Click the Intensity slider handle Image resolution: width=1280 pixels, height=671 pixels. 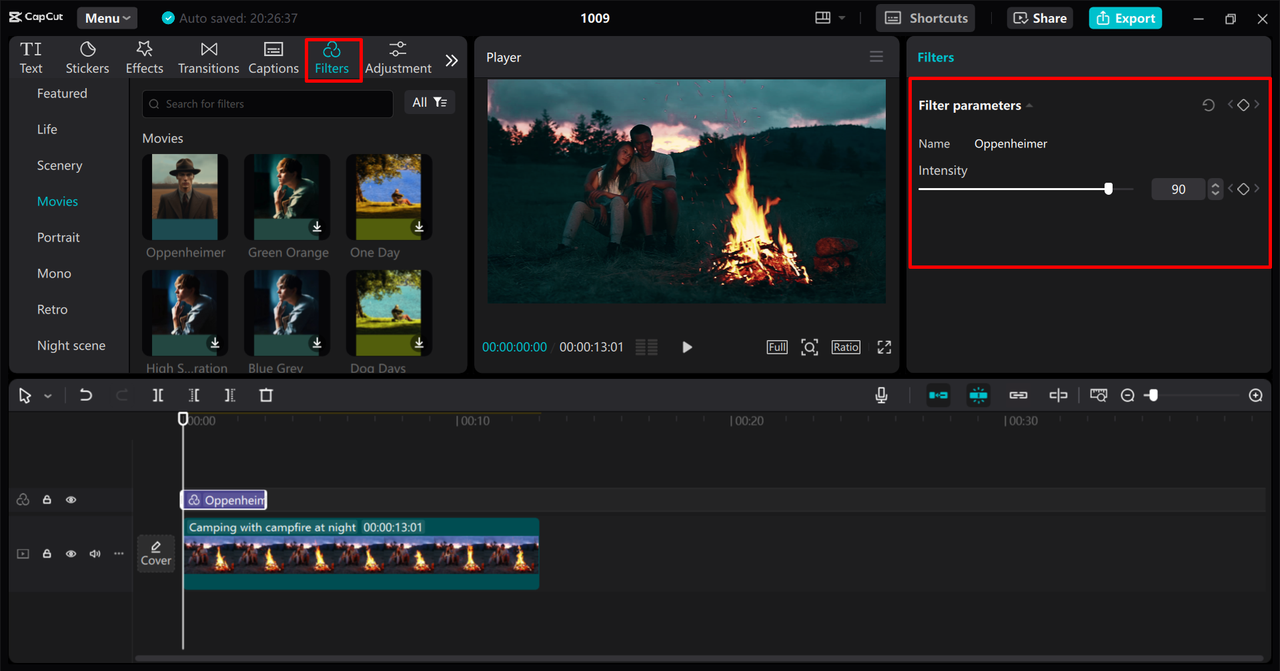click(x=1108, y=189)
